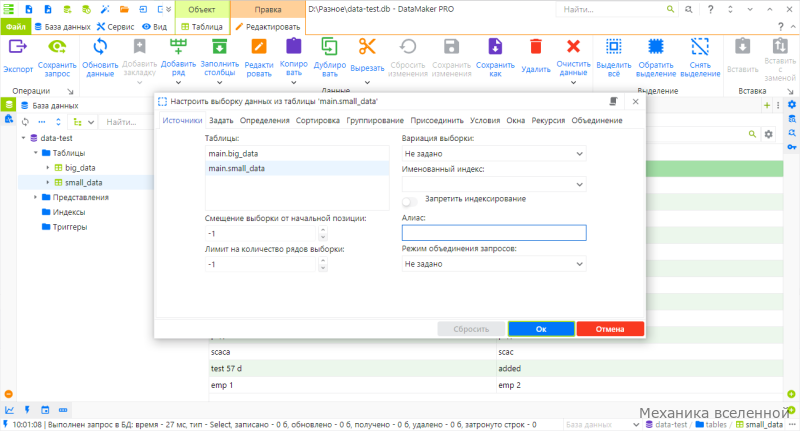Open Файл menu
Image resolution: width=800 pixels, height=431 pixels.
(x=16, y=27)
